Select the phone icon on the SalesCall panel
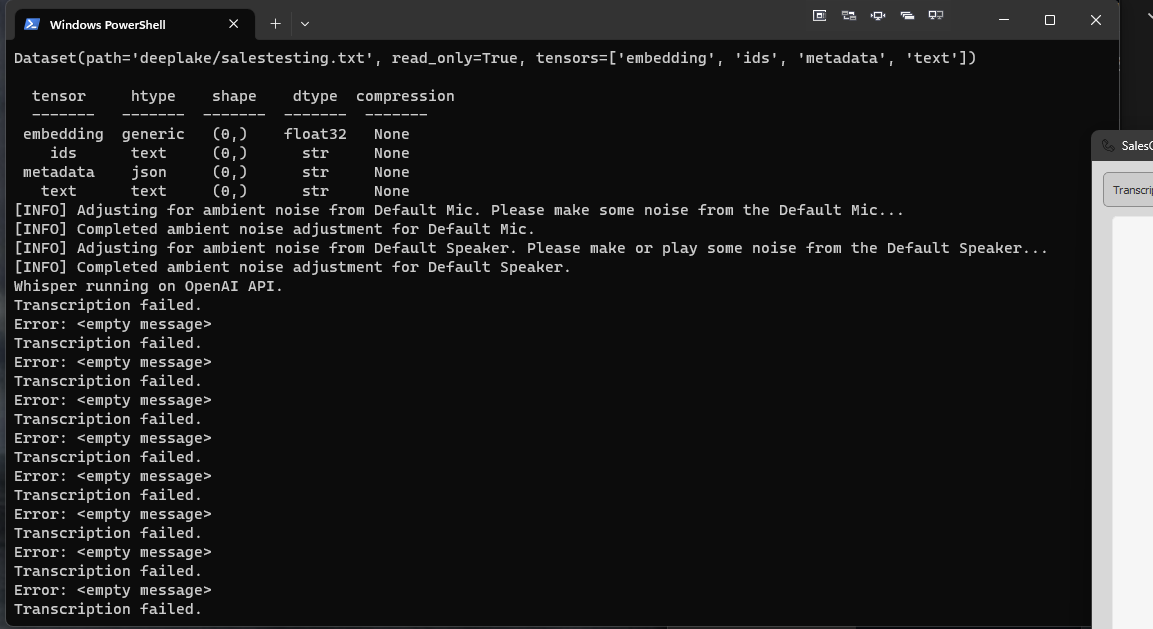Viewport: 1153px width, 629px height. click(1109, 145)
